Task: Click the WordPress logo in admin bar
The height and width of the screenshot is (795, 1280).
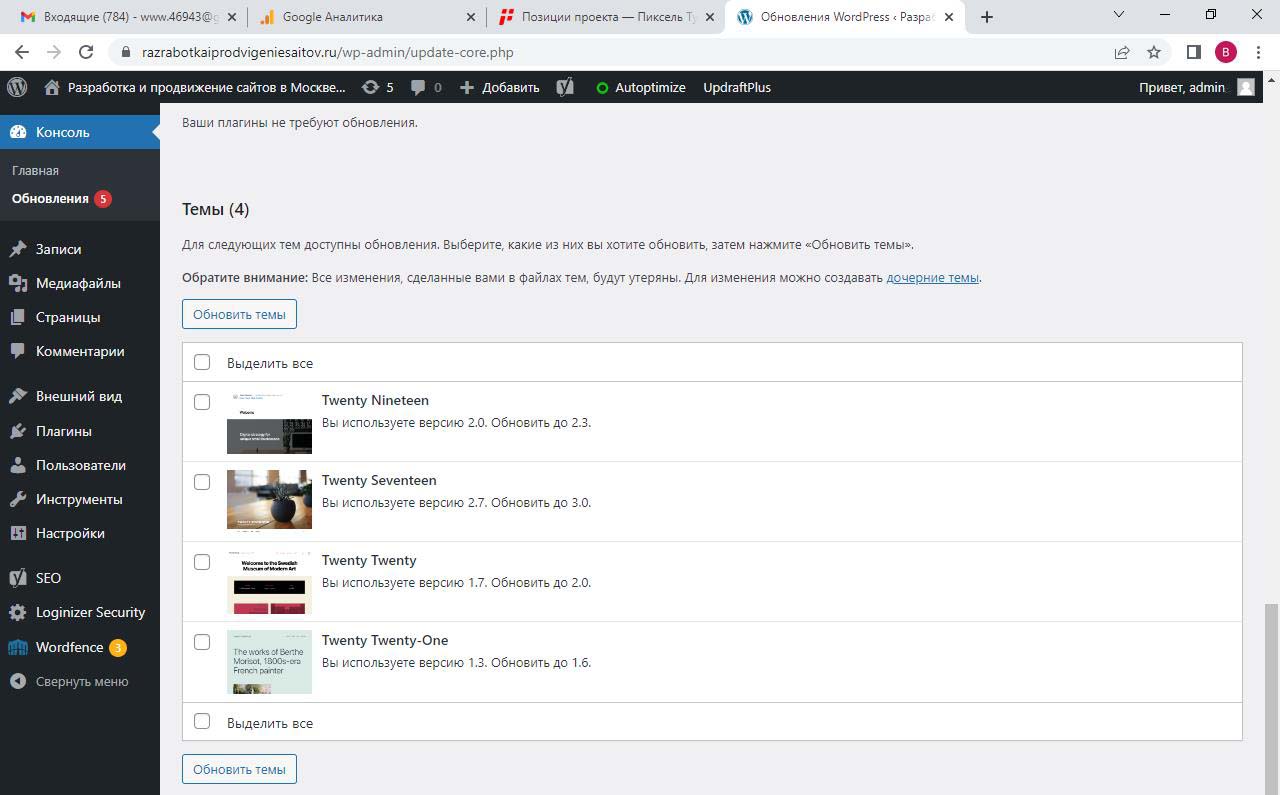Action: [17, 87]
